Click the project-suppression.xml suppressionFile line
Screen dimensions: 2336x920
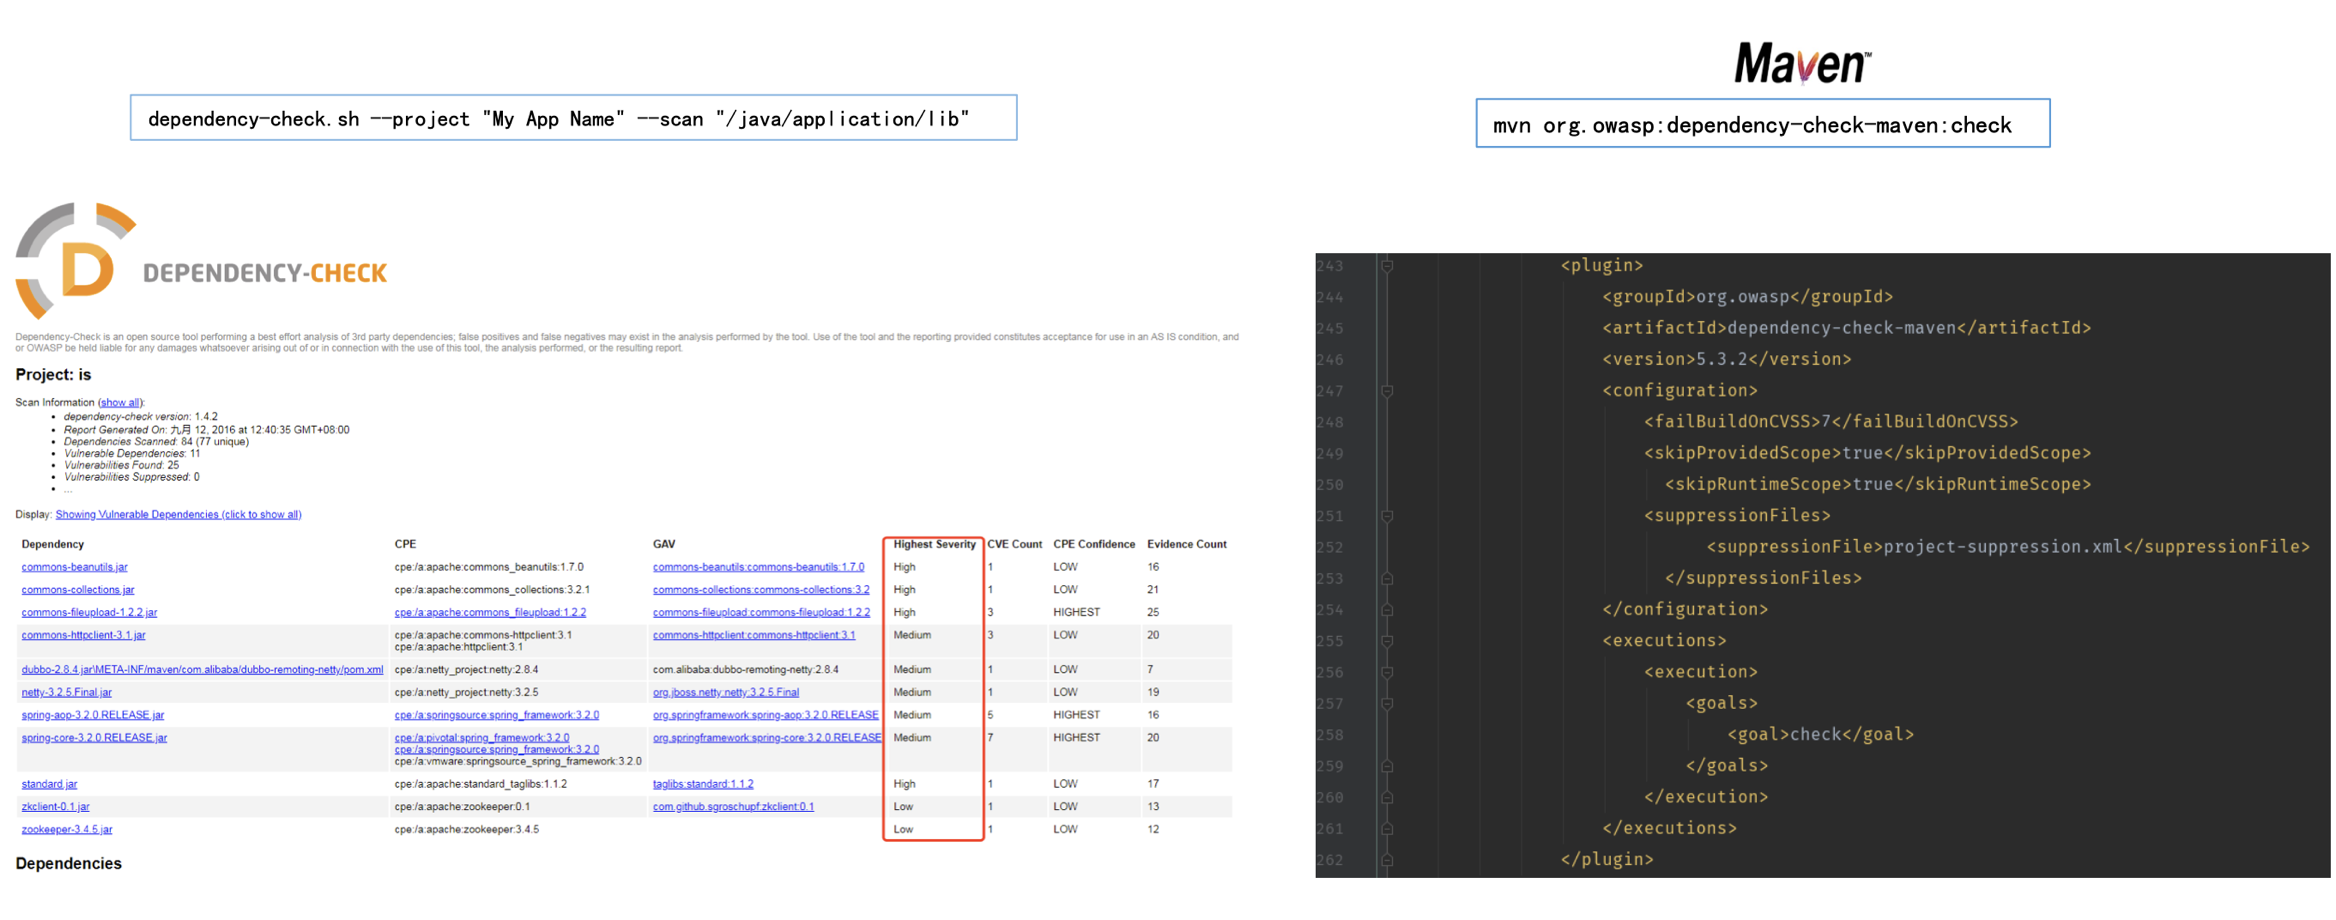tap(2008, 547)
